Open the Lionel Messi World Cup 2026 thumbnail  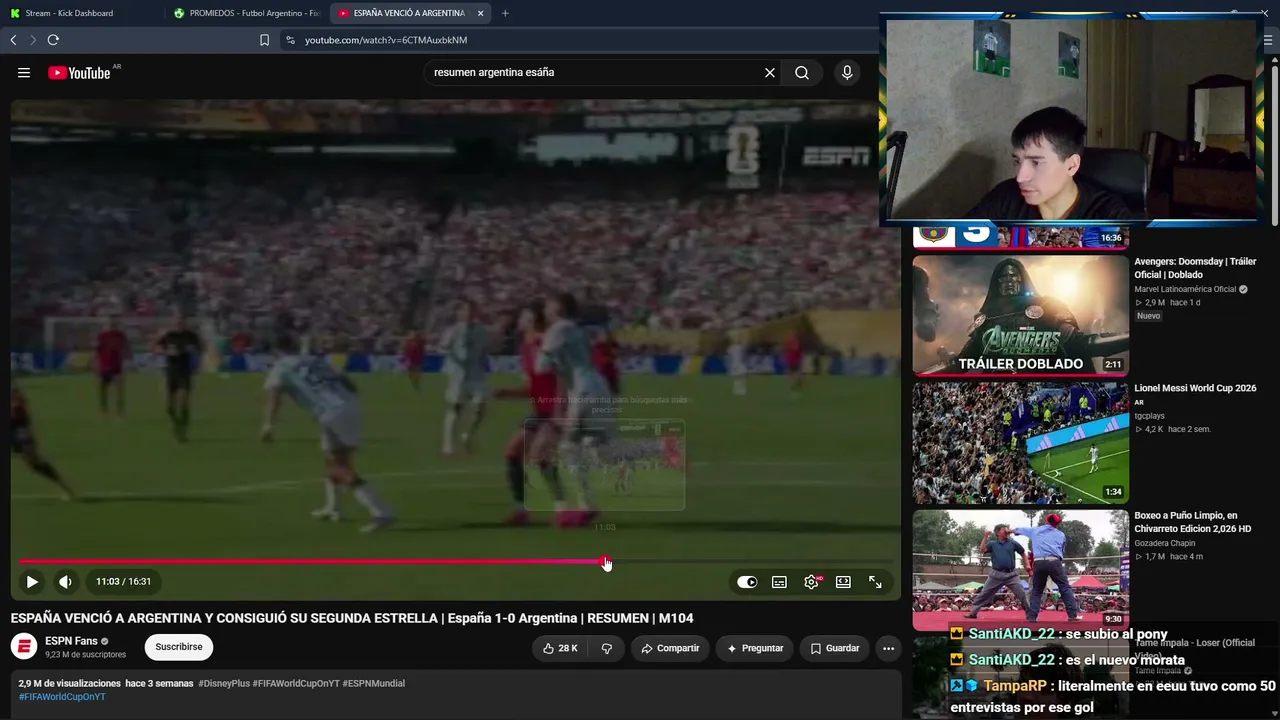point(1020,443)
